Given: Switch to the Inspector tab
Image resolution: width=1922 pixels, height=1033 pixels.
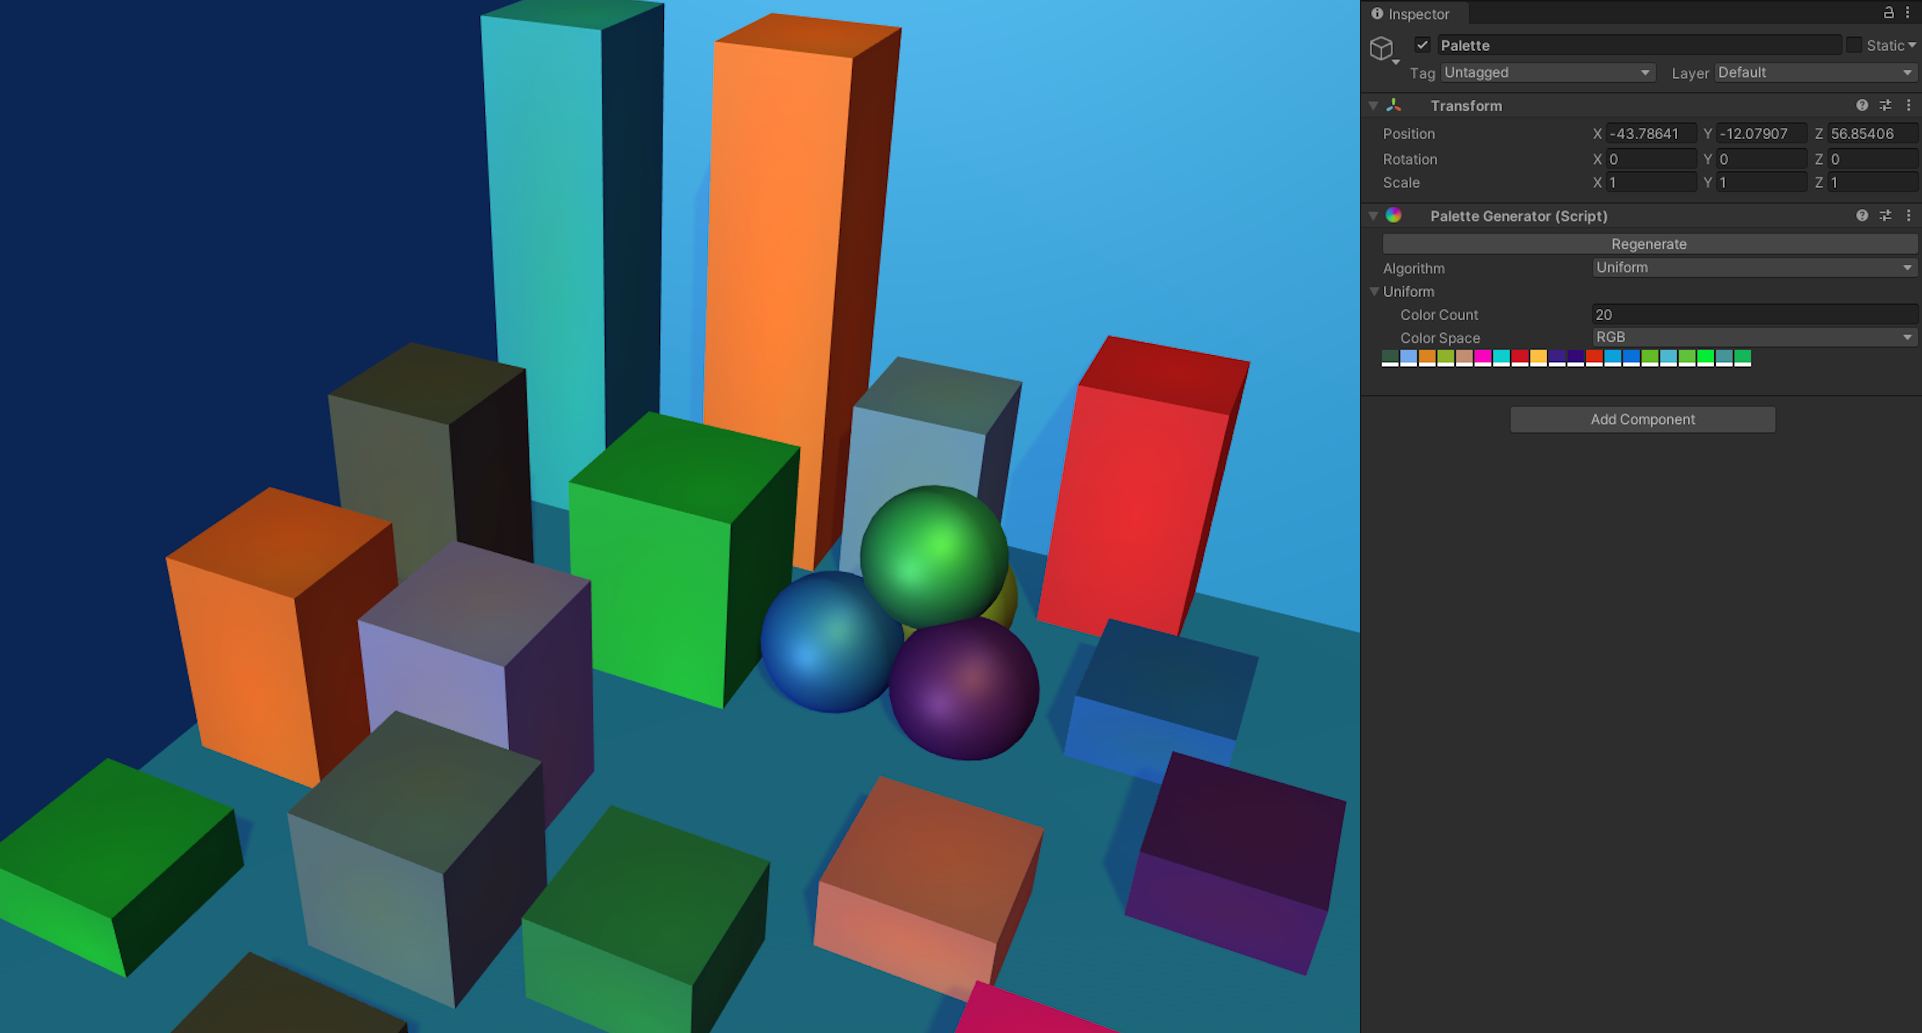Looking at the screenshot, I should 1413,14.
